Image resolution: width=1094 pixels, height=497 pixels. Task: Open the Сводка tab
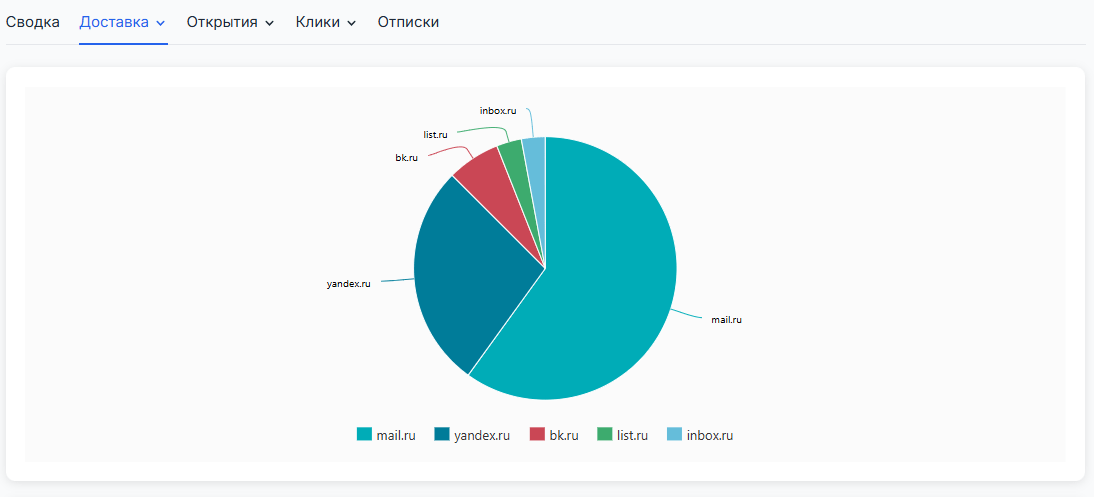coord(33,22)
